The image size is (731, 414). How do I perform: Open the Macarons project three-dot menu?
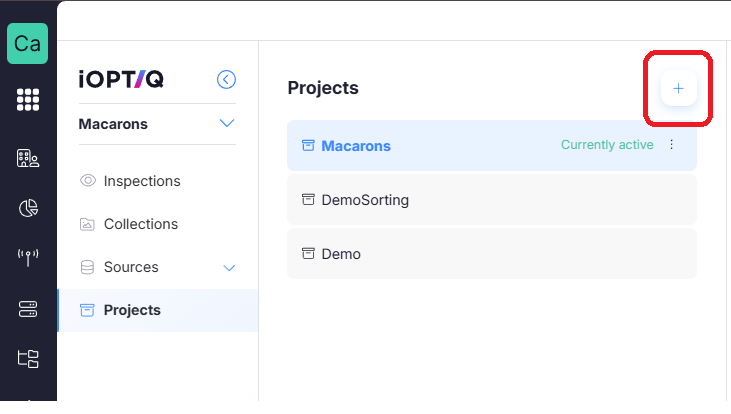coord(671,145)
